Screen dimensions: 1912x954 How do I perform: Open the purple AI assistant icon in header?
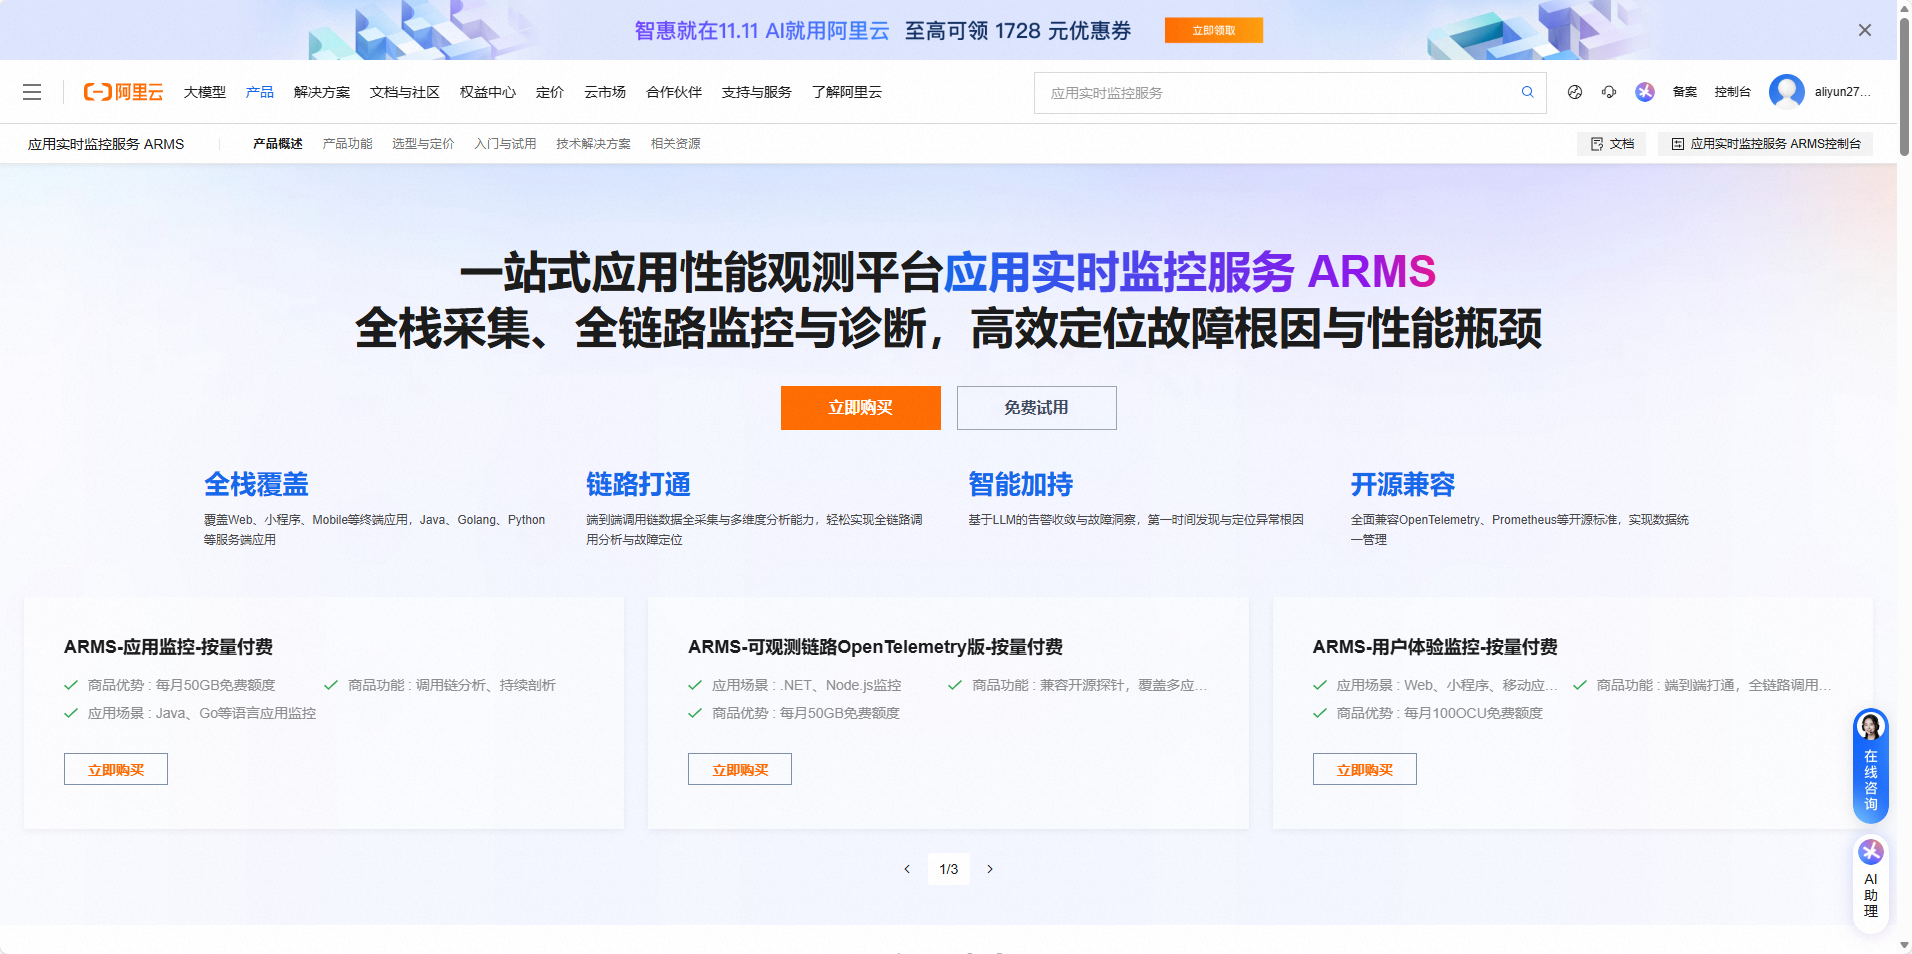[x=1645, y=92]
